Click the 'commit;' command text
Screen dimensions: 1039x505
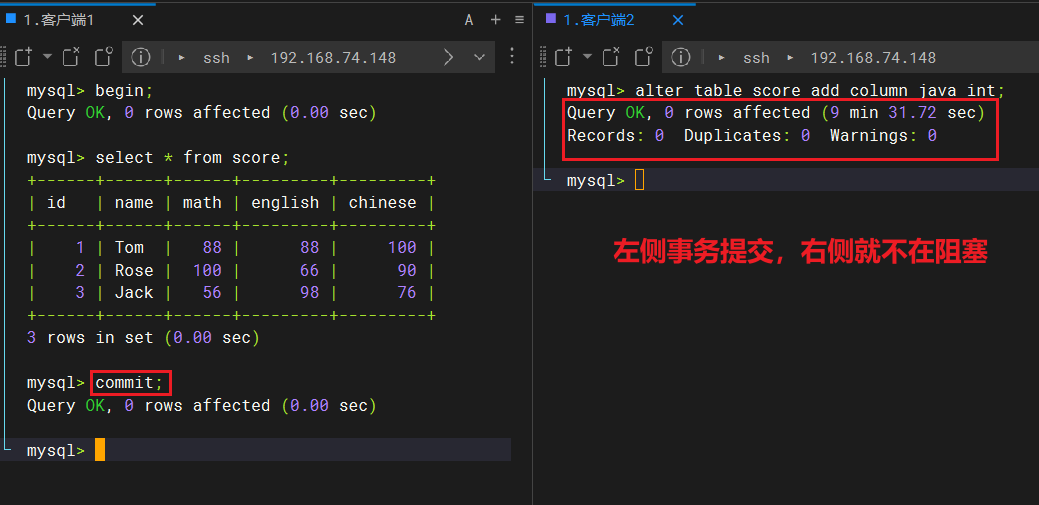[x=129, y=382]
